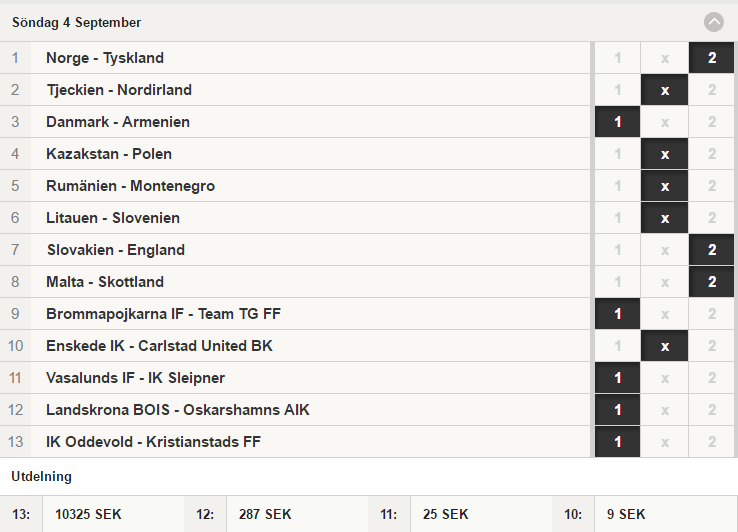Select 2 for Enskede IK - Carlstad United
Image resolution: width=738 pixels, height=532 pixels.
pos(712,346)
